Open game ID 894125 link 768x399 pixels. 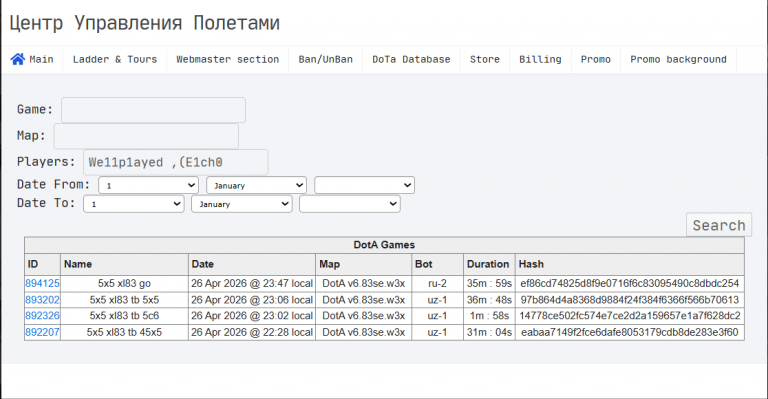(42, 283)
